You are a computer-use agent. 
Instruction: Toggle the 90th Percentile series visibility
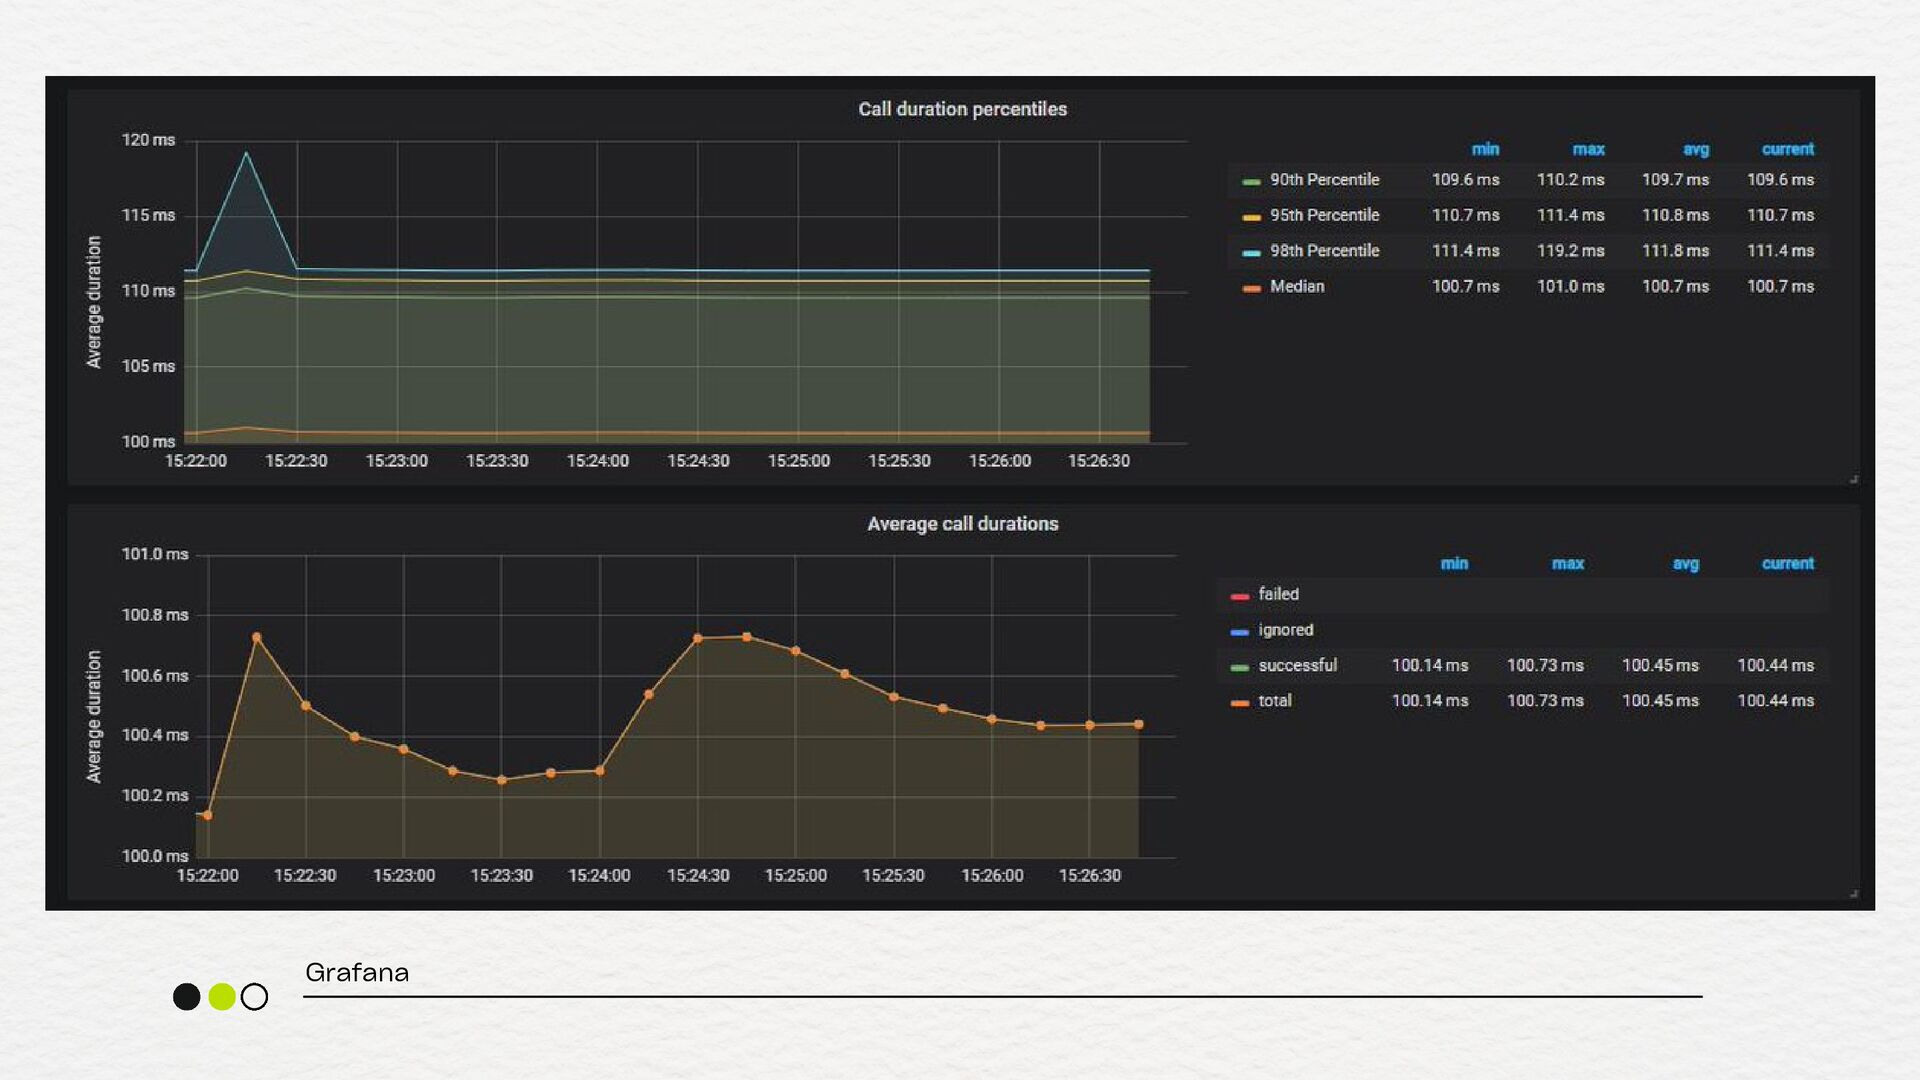pyautogui.click(x=1324, y=180)
